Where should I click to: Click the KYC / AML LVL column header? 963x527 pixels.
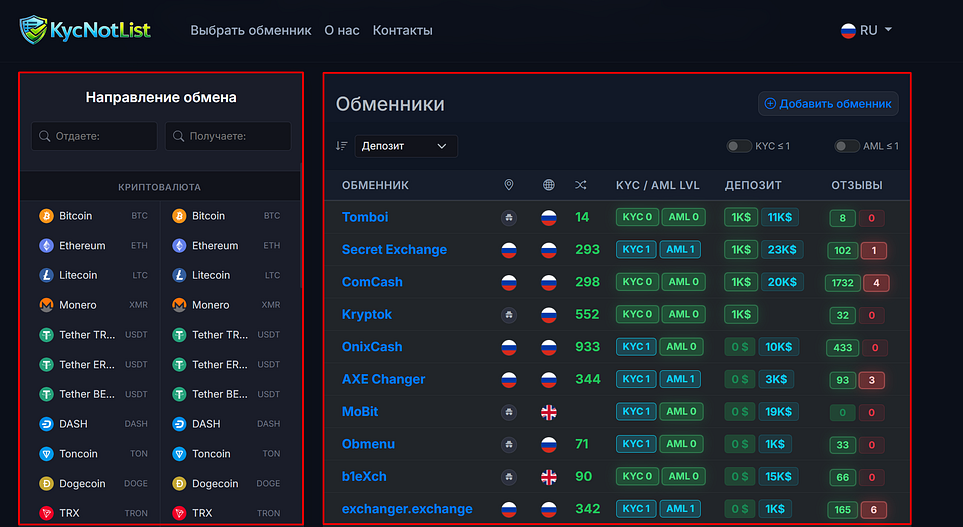pos(658,185)
